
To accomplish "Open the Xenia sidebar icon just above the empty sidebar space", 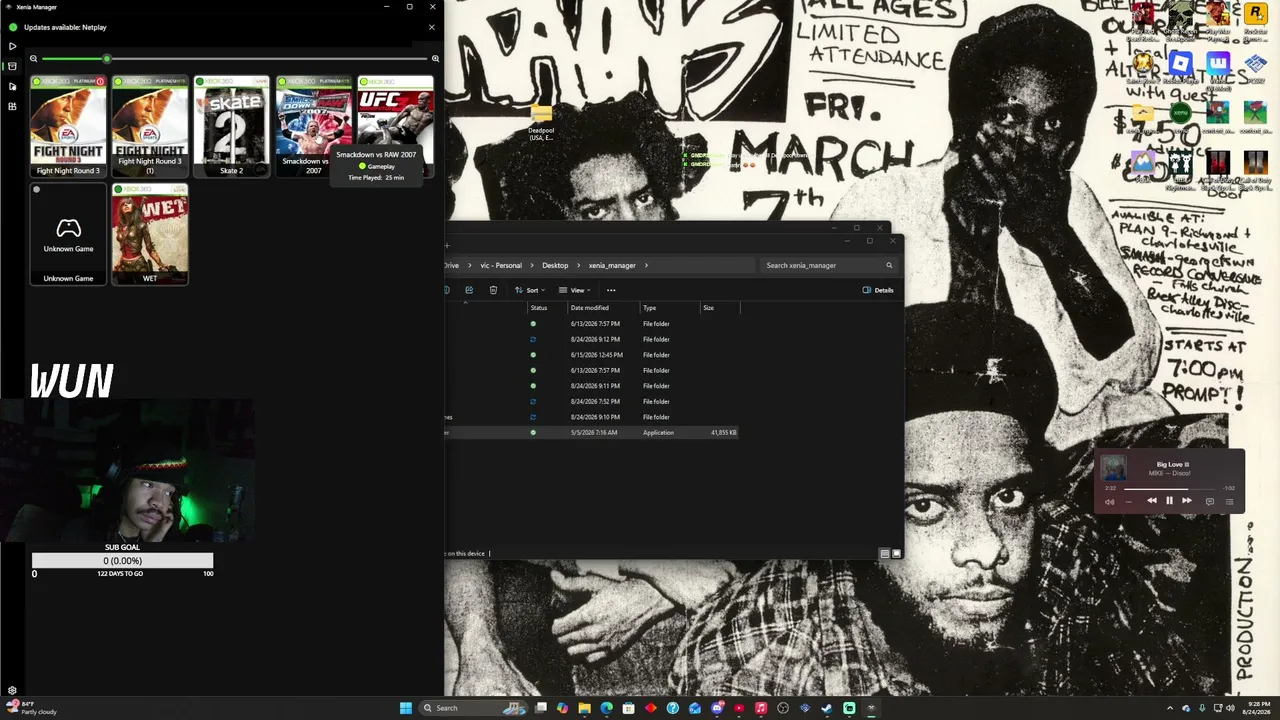I will point(12,106).
